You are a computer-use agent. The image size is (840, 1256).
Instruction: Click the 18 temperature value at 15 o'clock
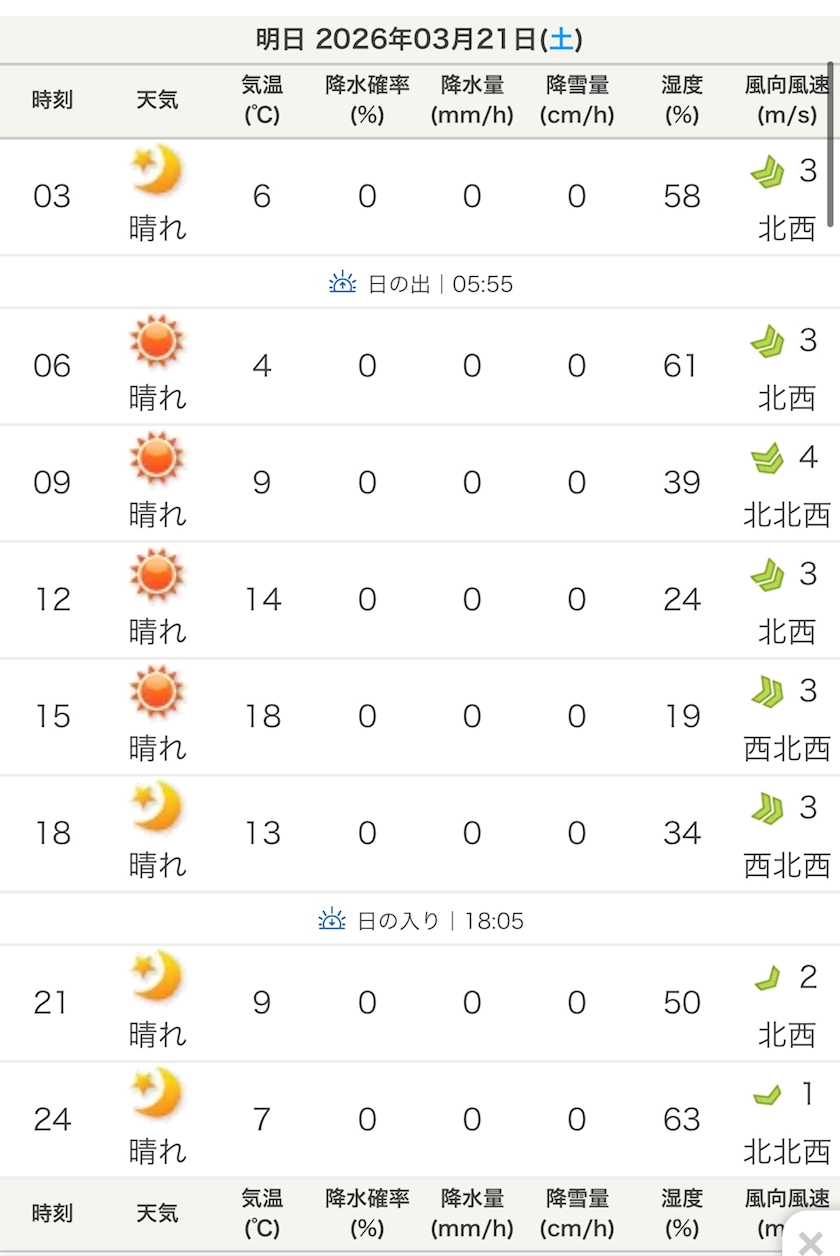click(262, 717)
